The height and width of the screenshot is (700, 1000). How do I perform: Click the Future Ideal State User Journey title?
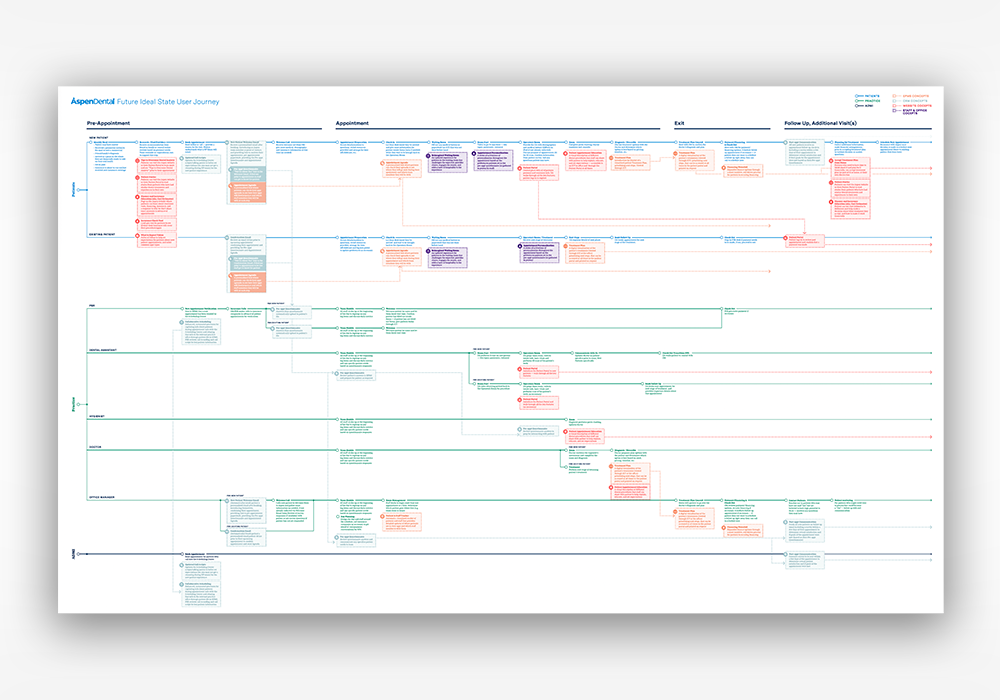click(x=168, y=101)
